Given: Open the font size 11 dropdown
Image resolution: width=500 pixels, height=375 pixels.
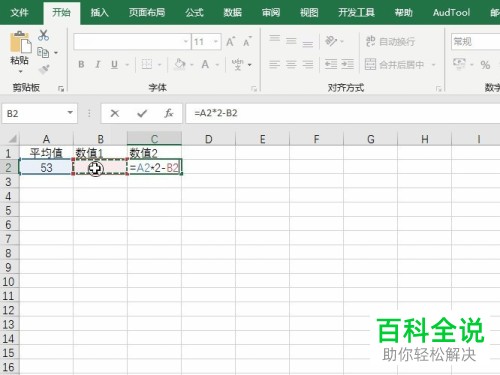Looking at the screenshot, I should [216, 42].
